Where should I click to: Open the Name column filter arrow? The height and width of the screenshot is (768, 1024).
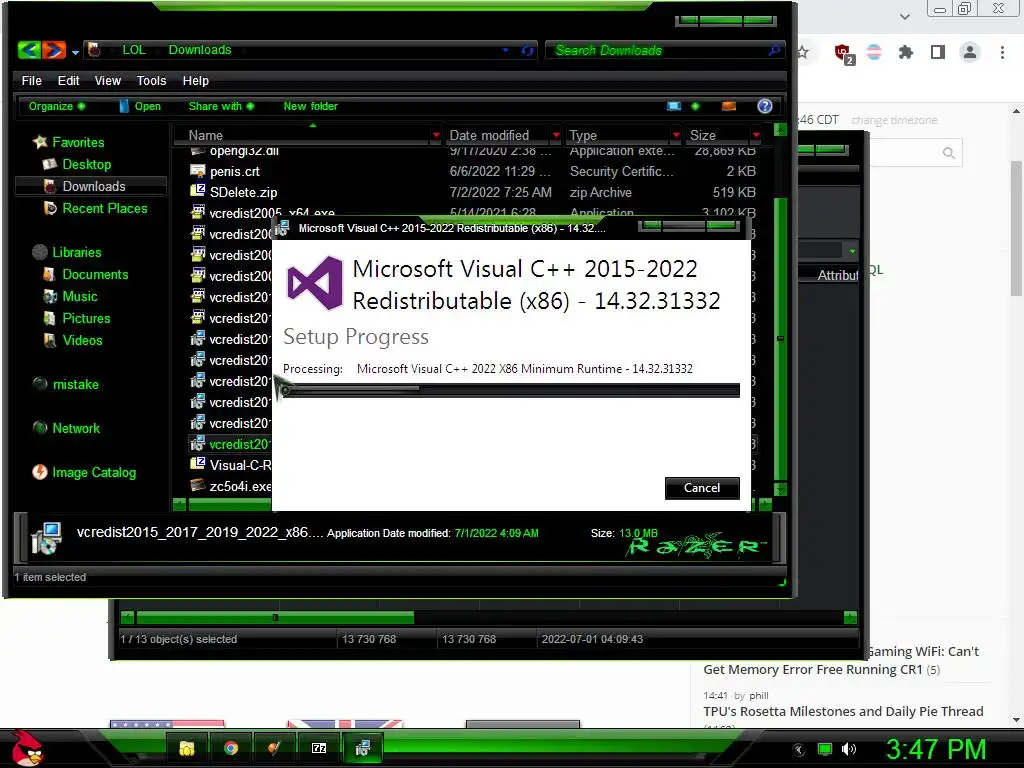pyautogui.click(x=436, y=135)
